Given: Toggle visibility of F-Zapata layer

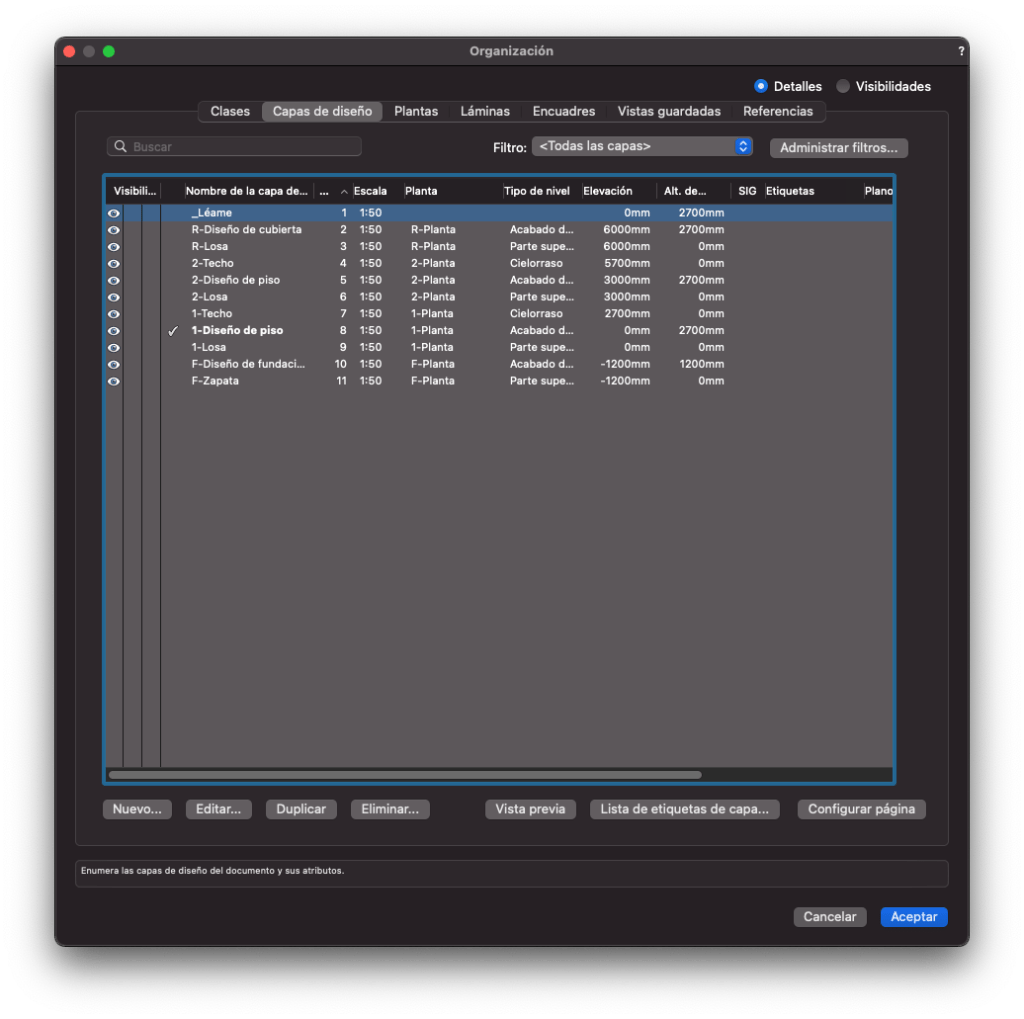Looking at the screenshot, I should pyautogui.click(x=114, y=381).
